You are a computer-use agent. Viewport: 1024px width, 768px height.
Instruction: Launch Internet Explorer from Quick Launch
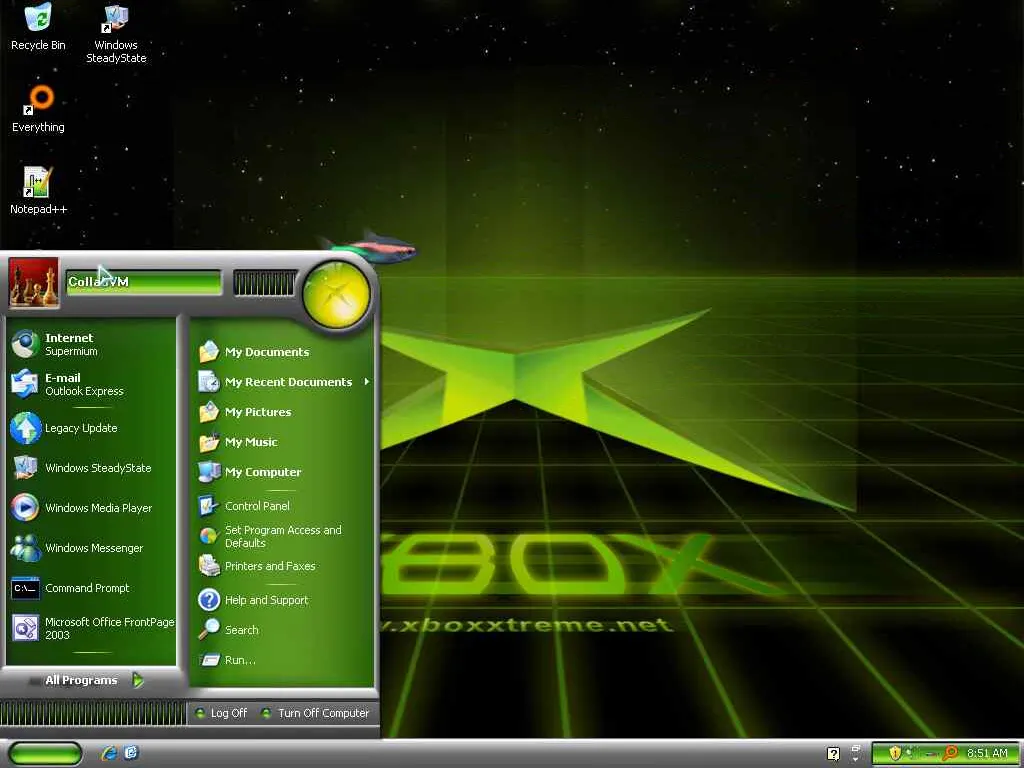tap(110, 754)
